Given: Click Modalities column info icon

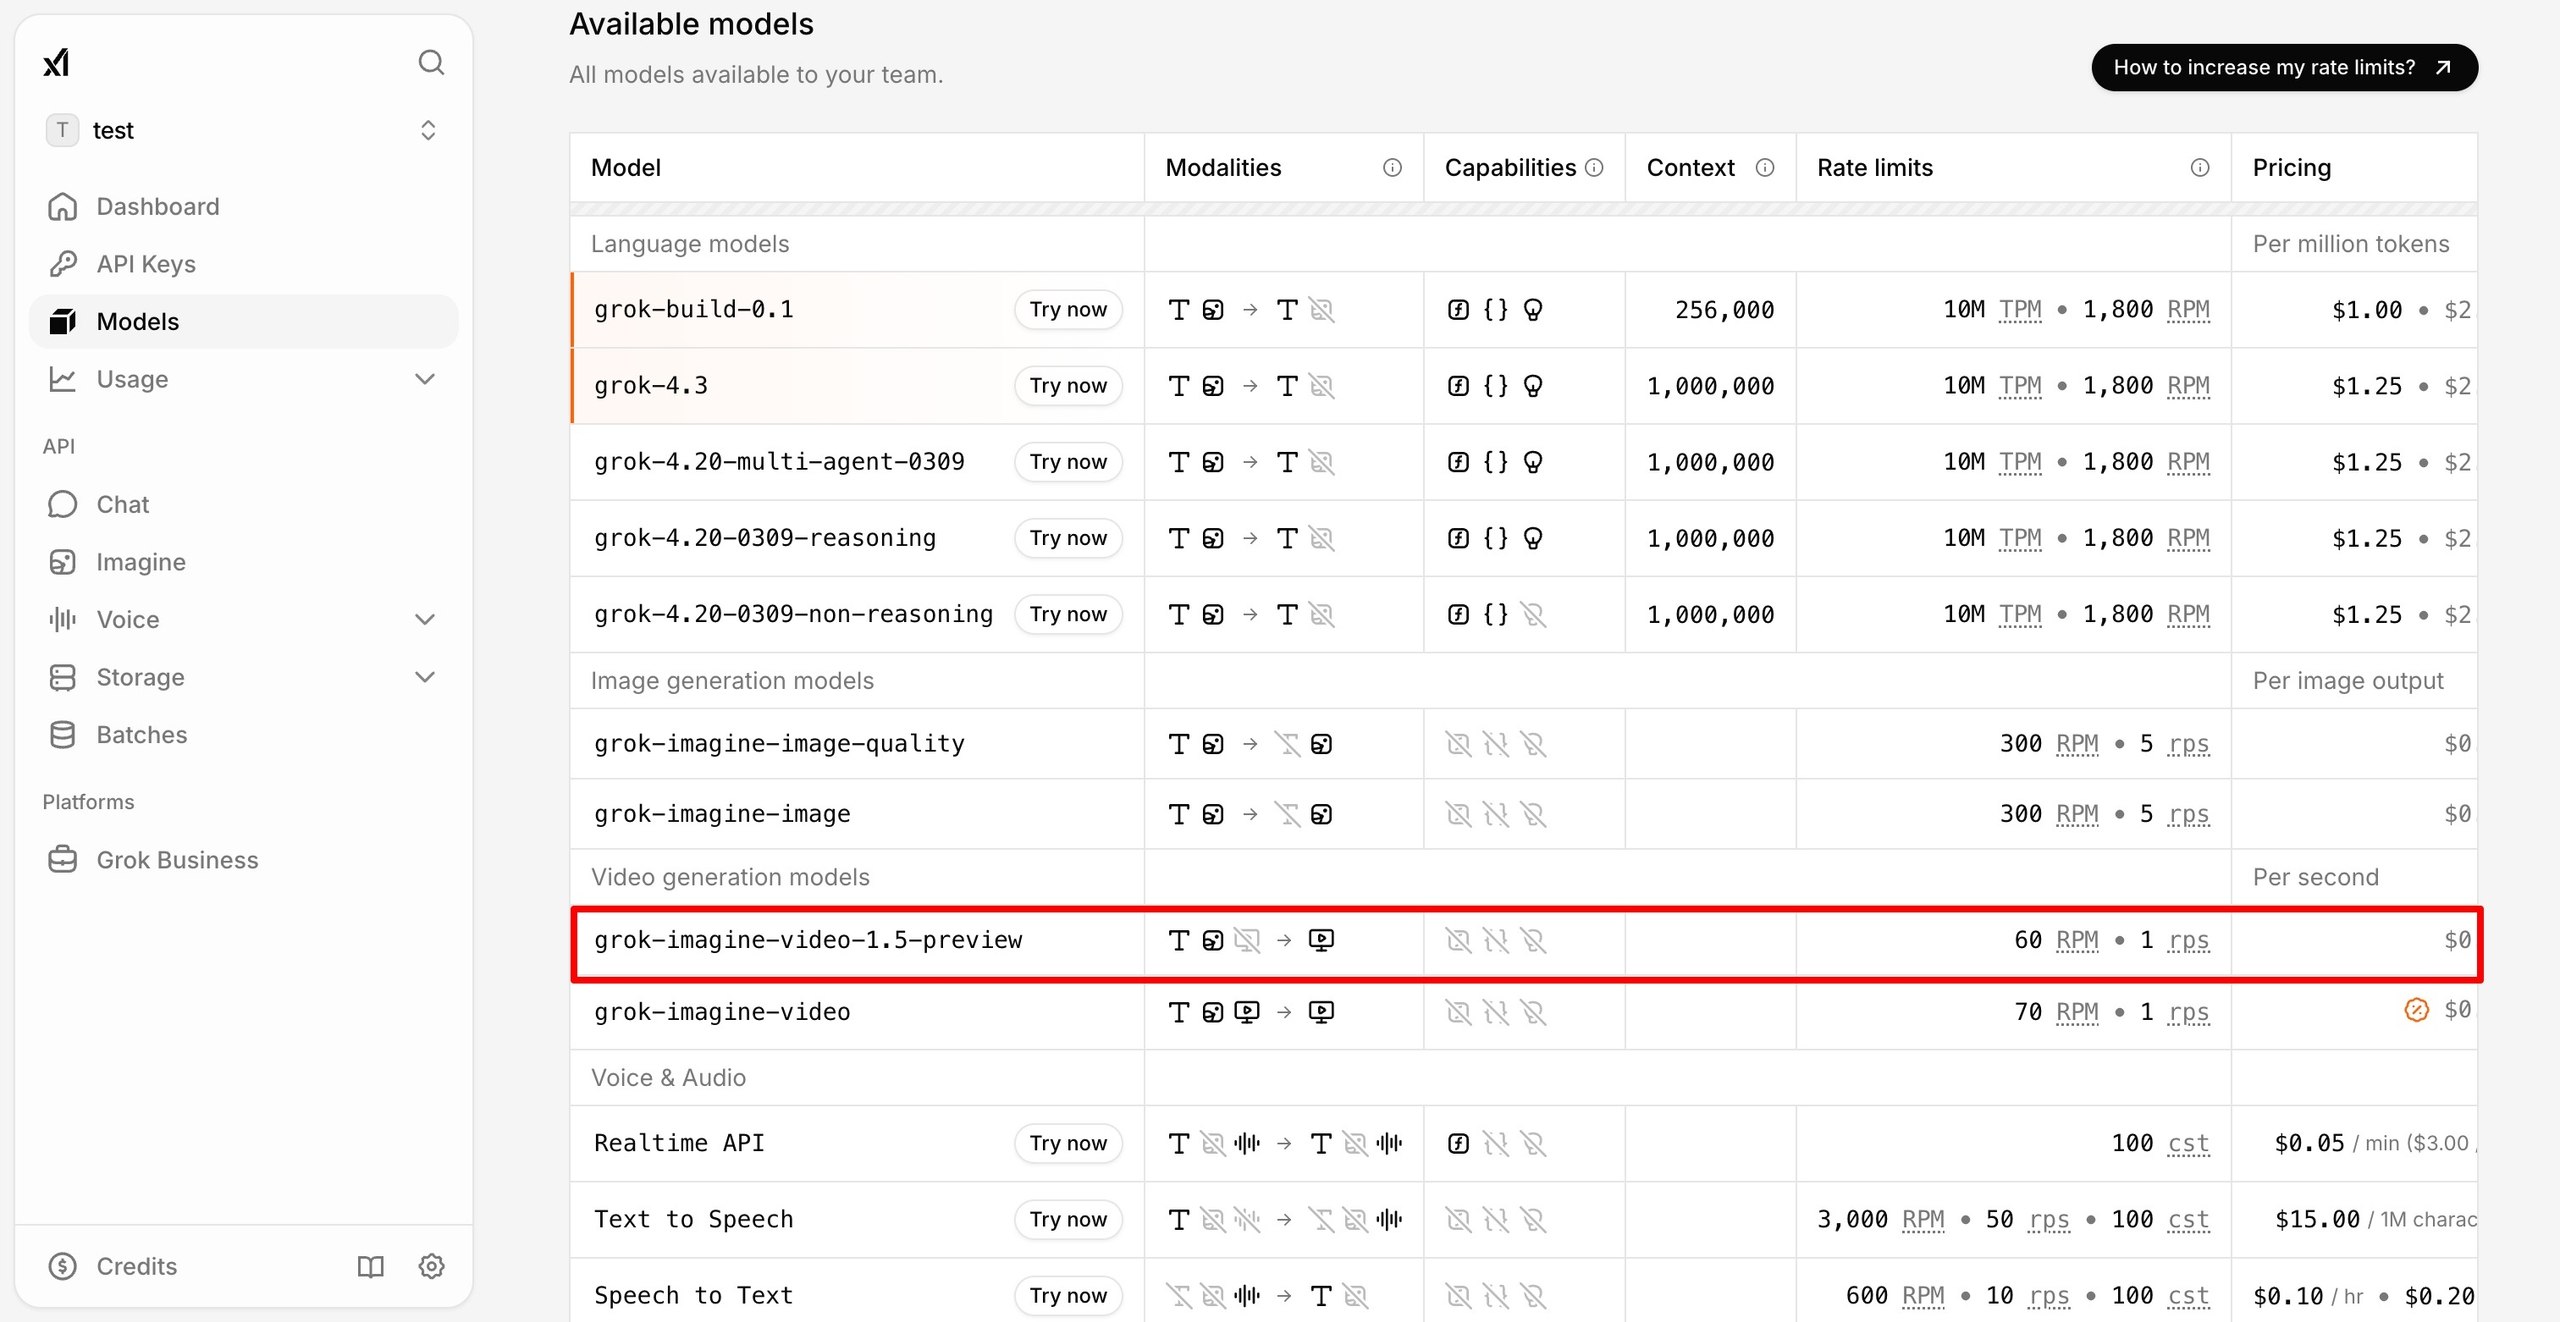Looking at the screenshot, I should (1392, 168).
